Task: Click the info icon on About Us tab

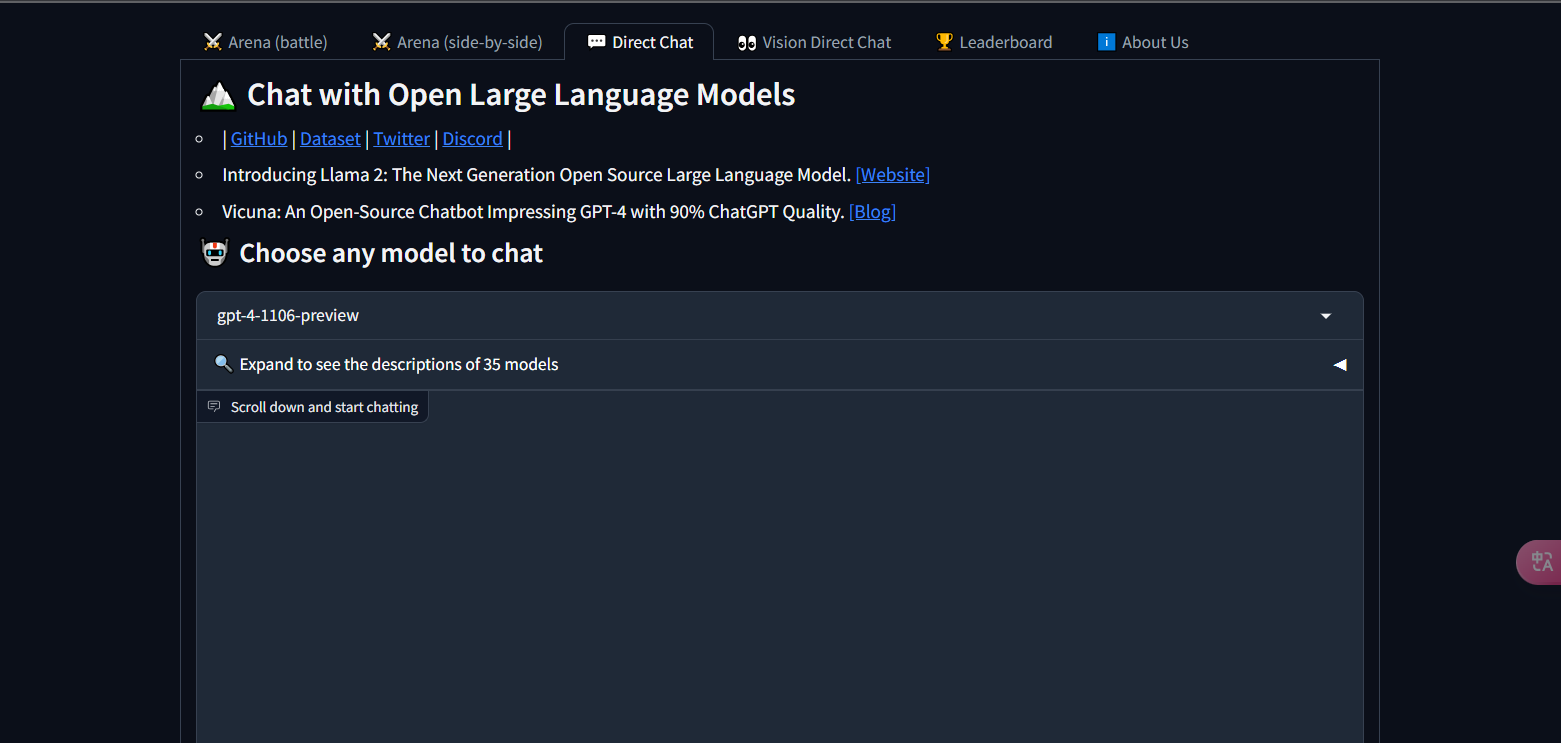Action: pyautogui.click(x=1106, y=42)
